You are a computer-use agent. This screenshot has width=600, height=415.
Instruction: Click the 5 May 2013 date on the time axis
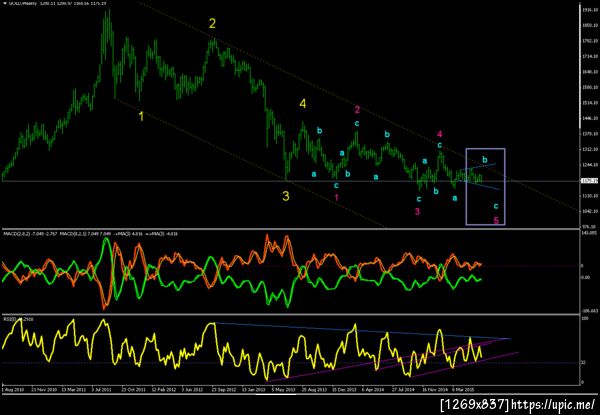[x=283, y=389]
